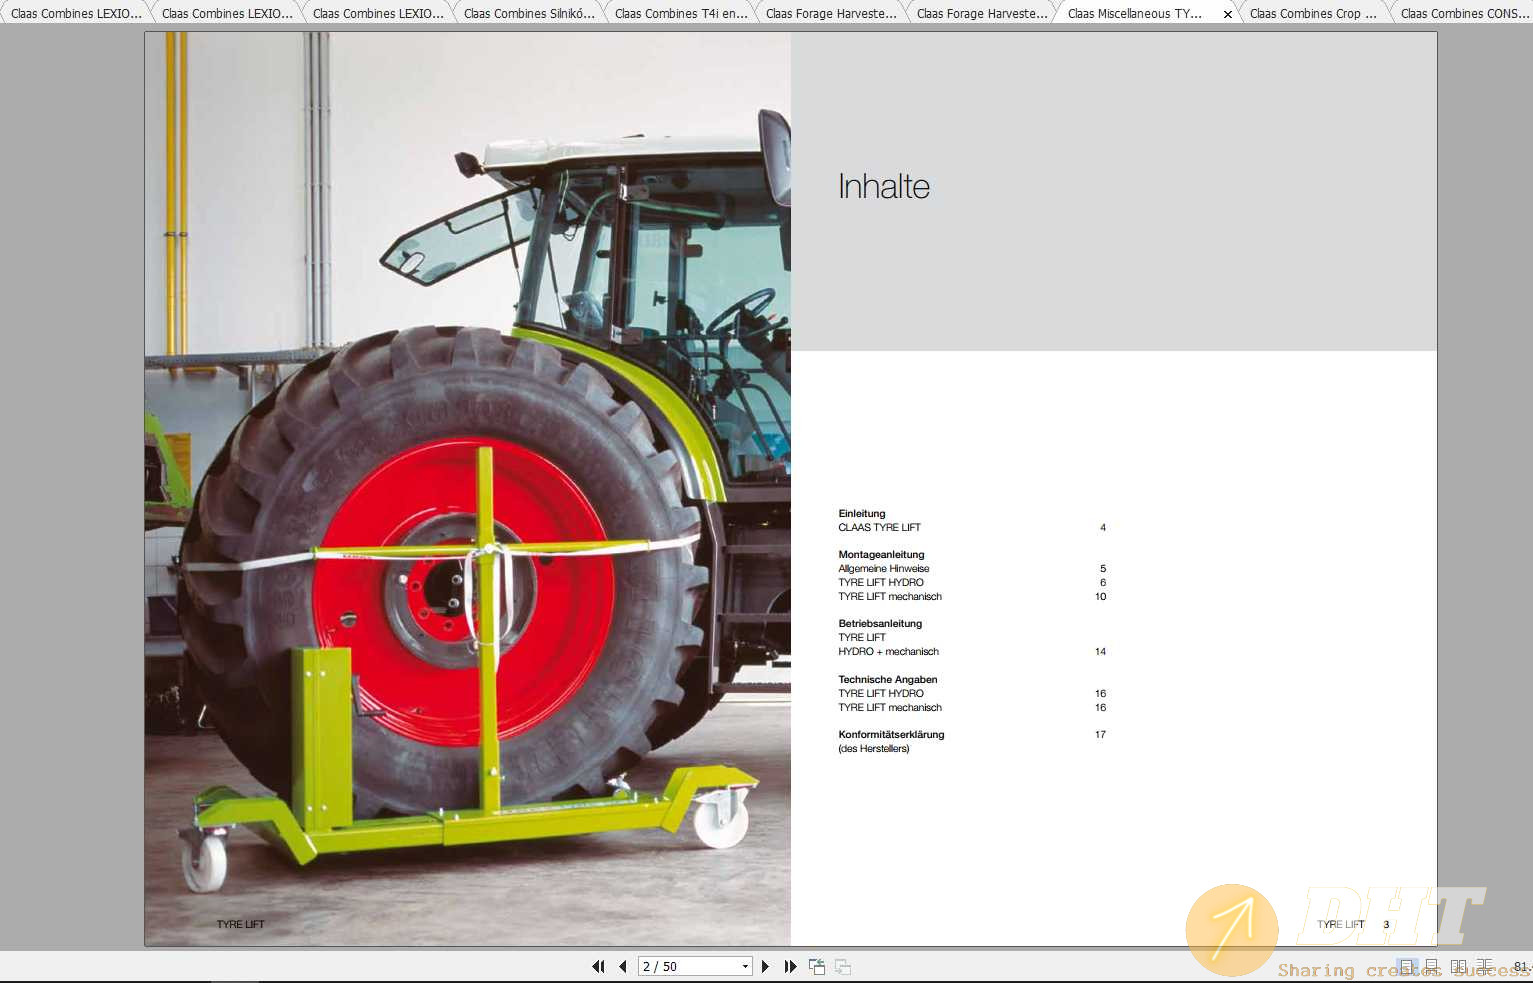Click the CLAAS TYRE LIFT contents entry

879,527
